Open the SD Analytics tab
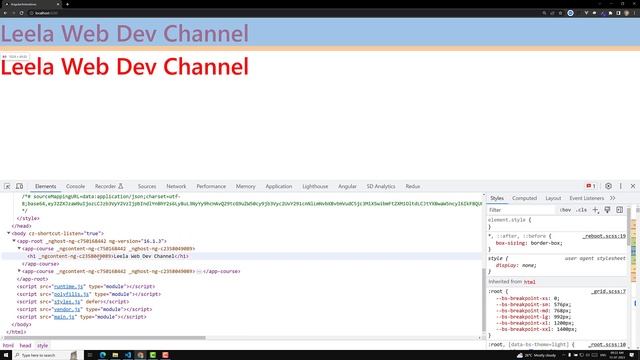Screen dimensions: 640x360 (381, 186)
